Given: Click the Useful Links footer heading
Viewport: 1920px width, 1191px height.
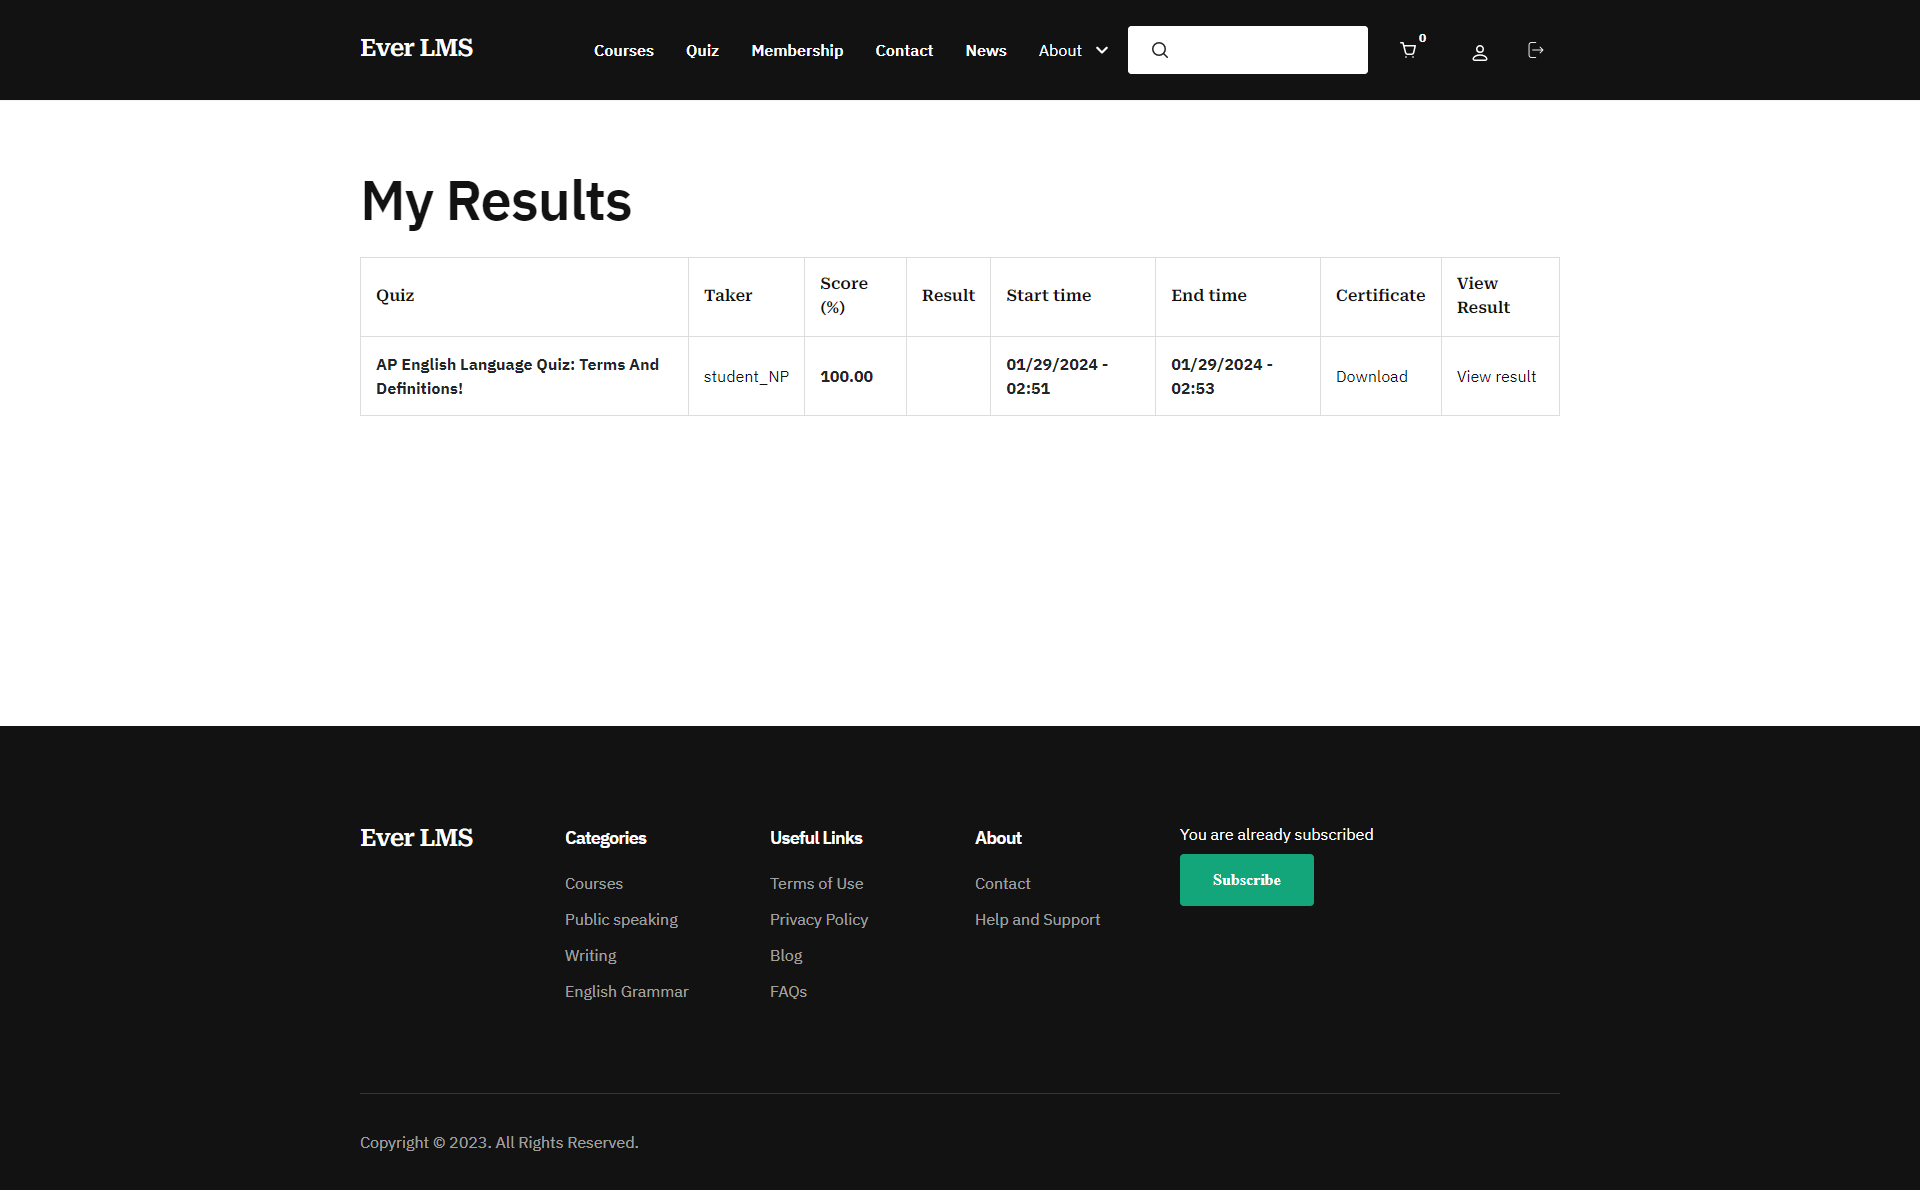Looking at the screenshot, I should point(816,838).
